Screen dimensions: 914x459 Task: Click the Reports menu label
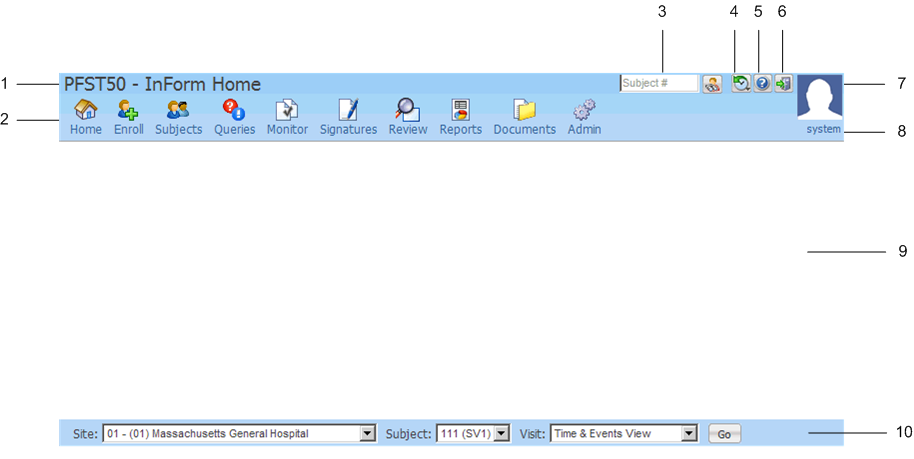pyautogui.click(x=460, y=129)
